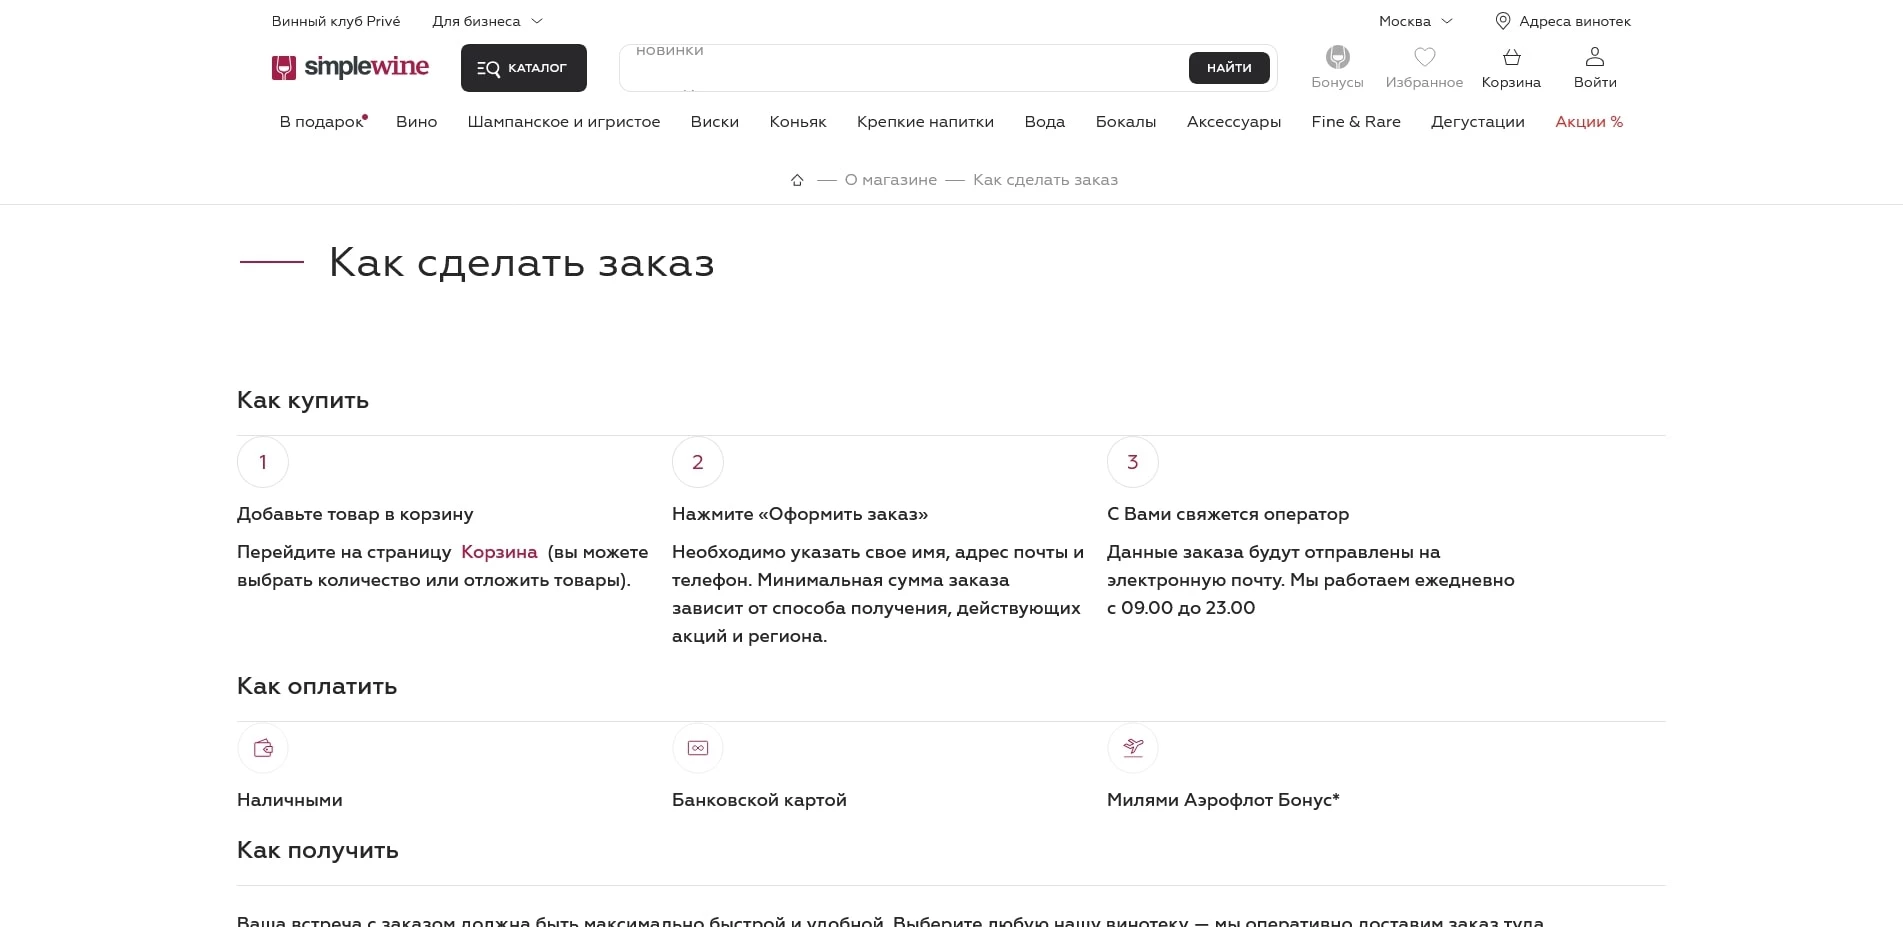
Task: Open the Вино menu category
Action: [x=416, y=122]
